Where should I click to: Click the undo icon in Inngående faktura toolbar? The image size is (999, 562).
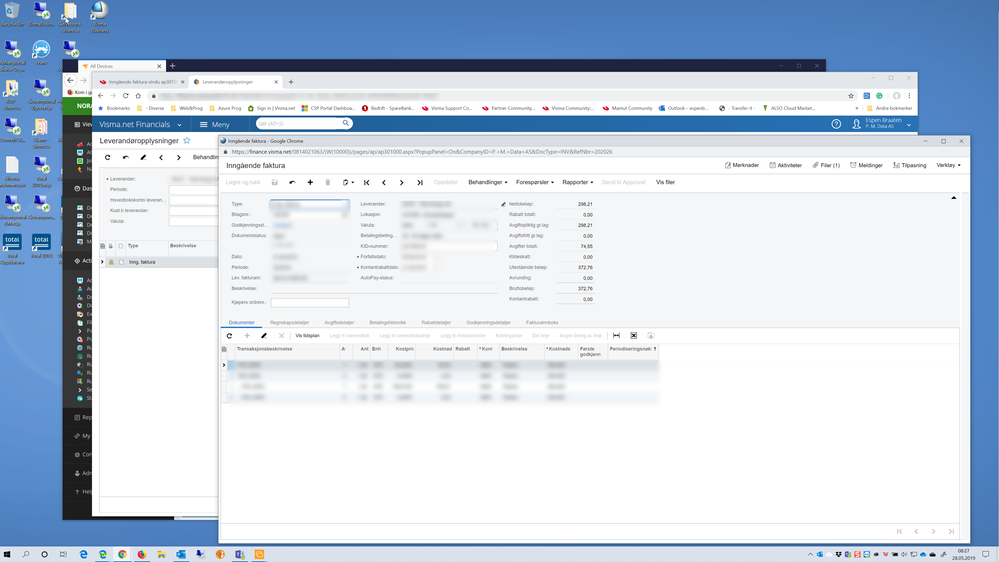(x=292, y=182)
